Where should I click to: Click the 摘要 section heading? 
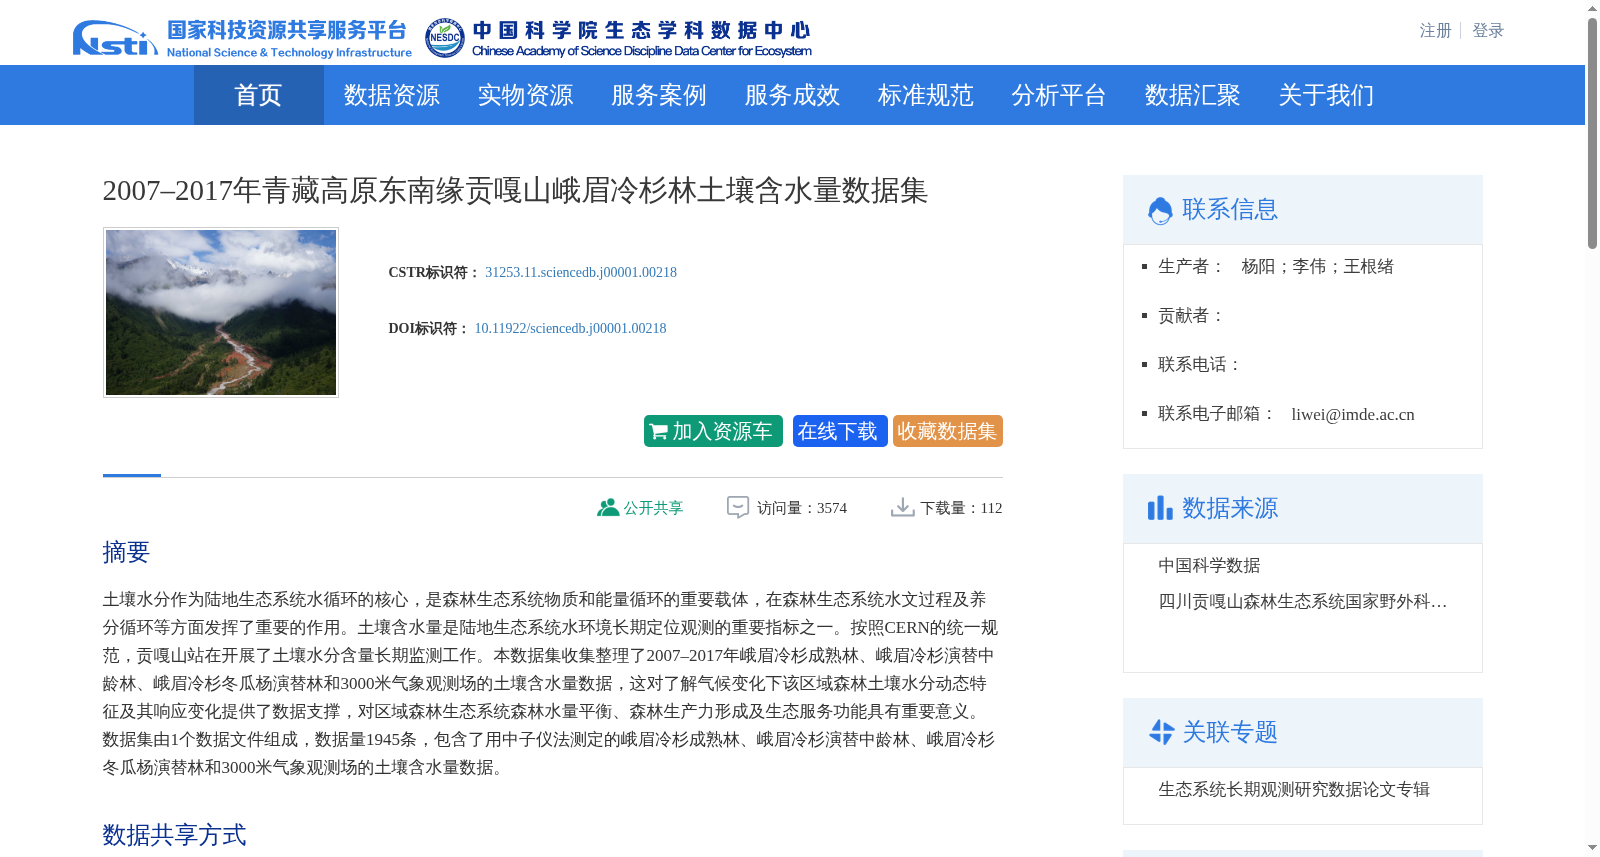tap(126, 552)
